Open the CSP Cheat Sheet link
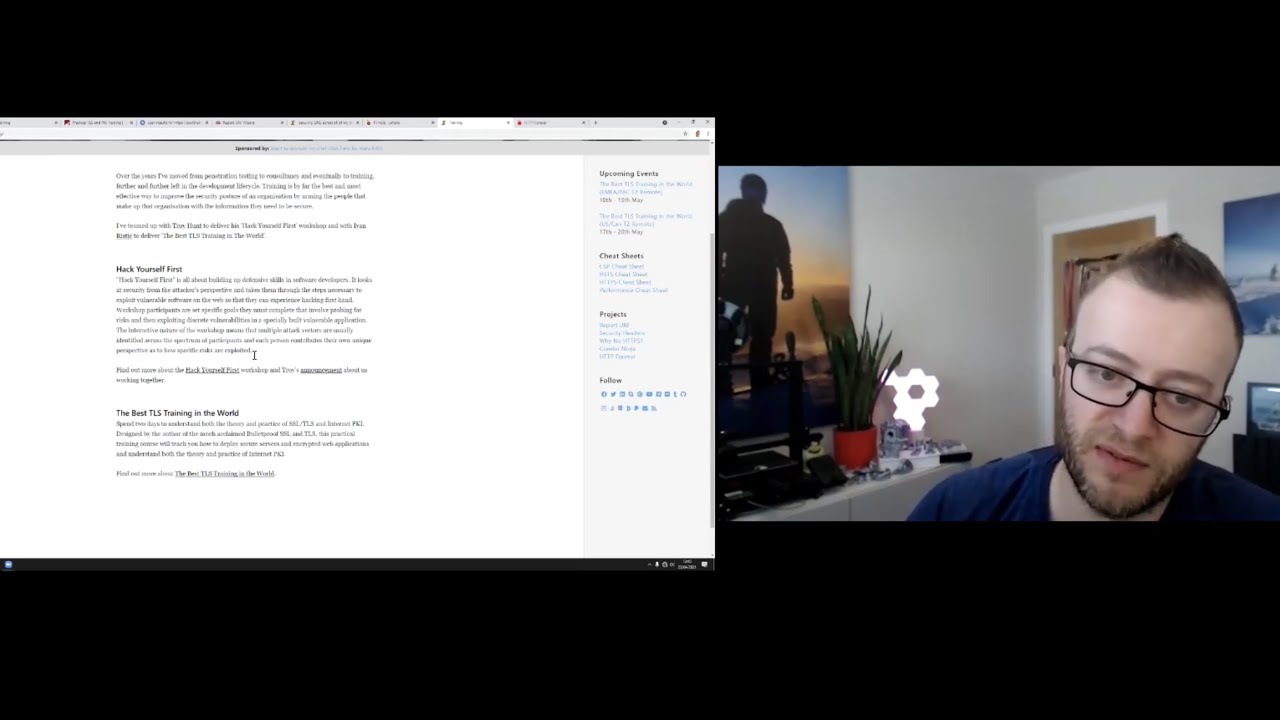Viewport: 1280px width, 720px height. coord(622,266)
